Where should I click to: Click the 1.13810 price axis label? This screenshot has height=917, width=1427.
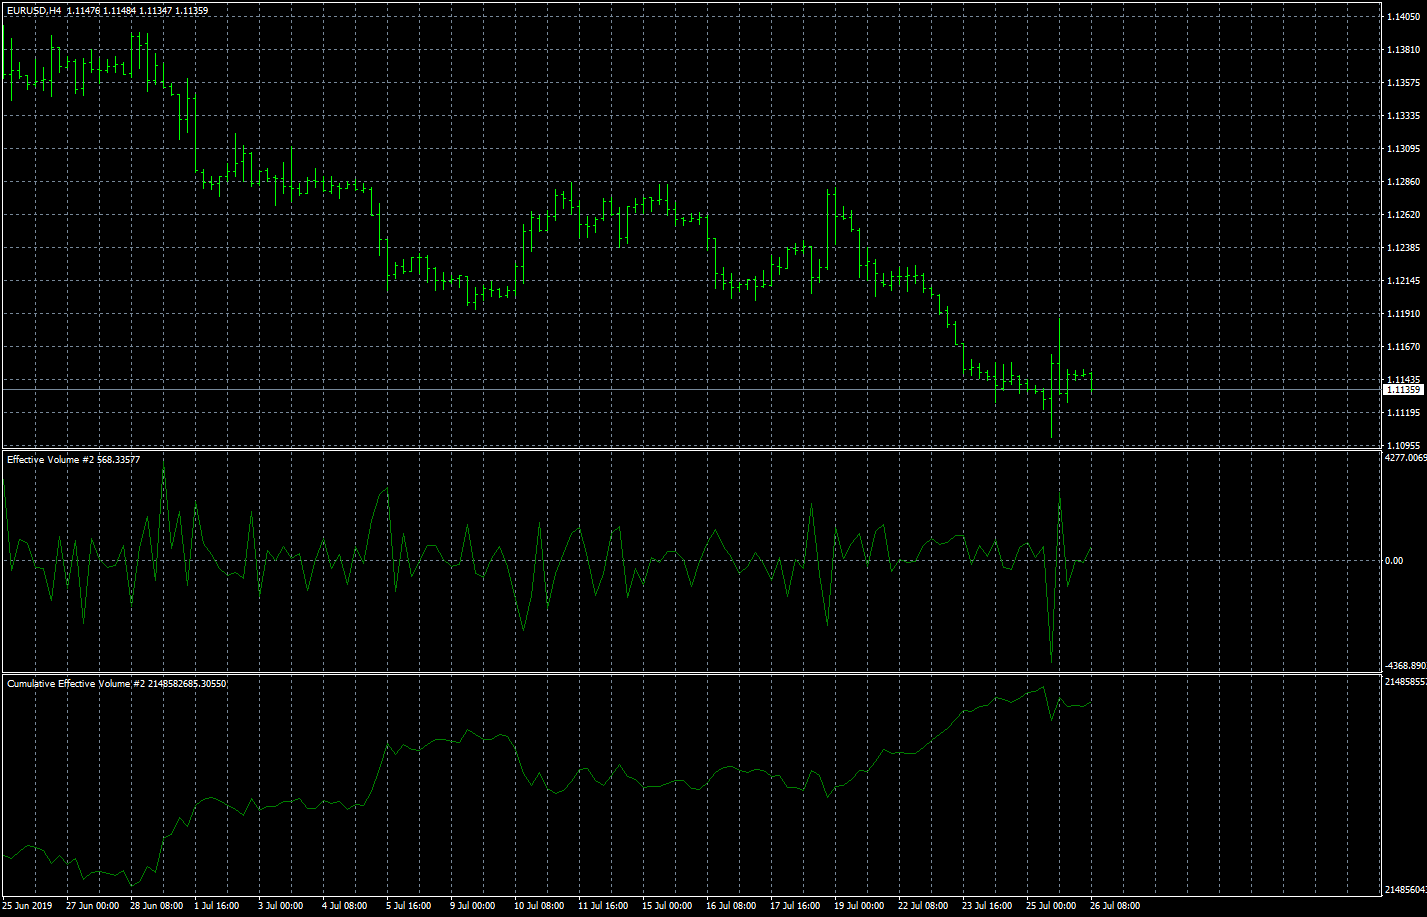pos(1405,49)
